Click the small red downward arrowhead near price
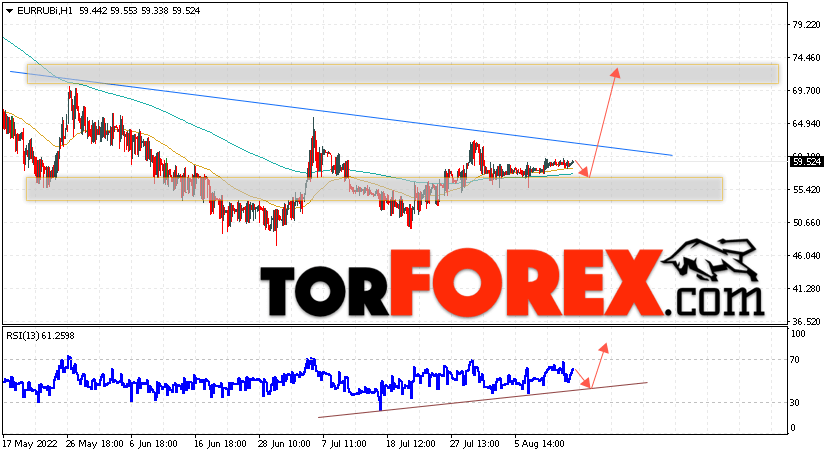 [x=585, y=172]
